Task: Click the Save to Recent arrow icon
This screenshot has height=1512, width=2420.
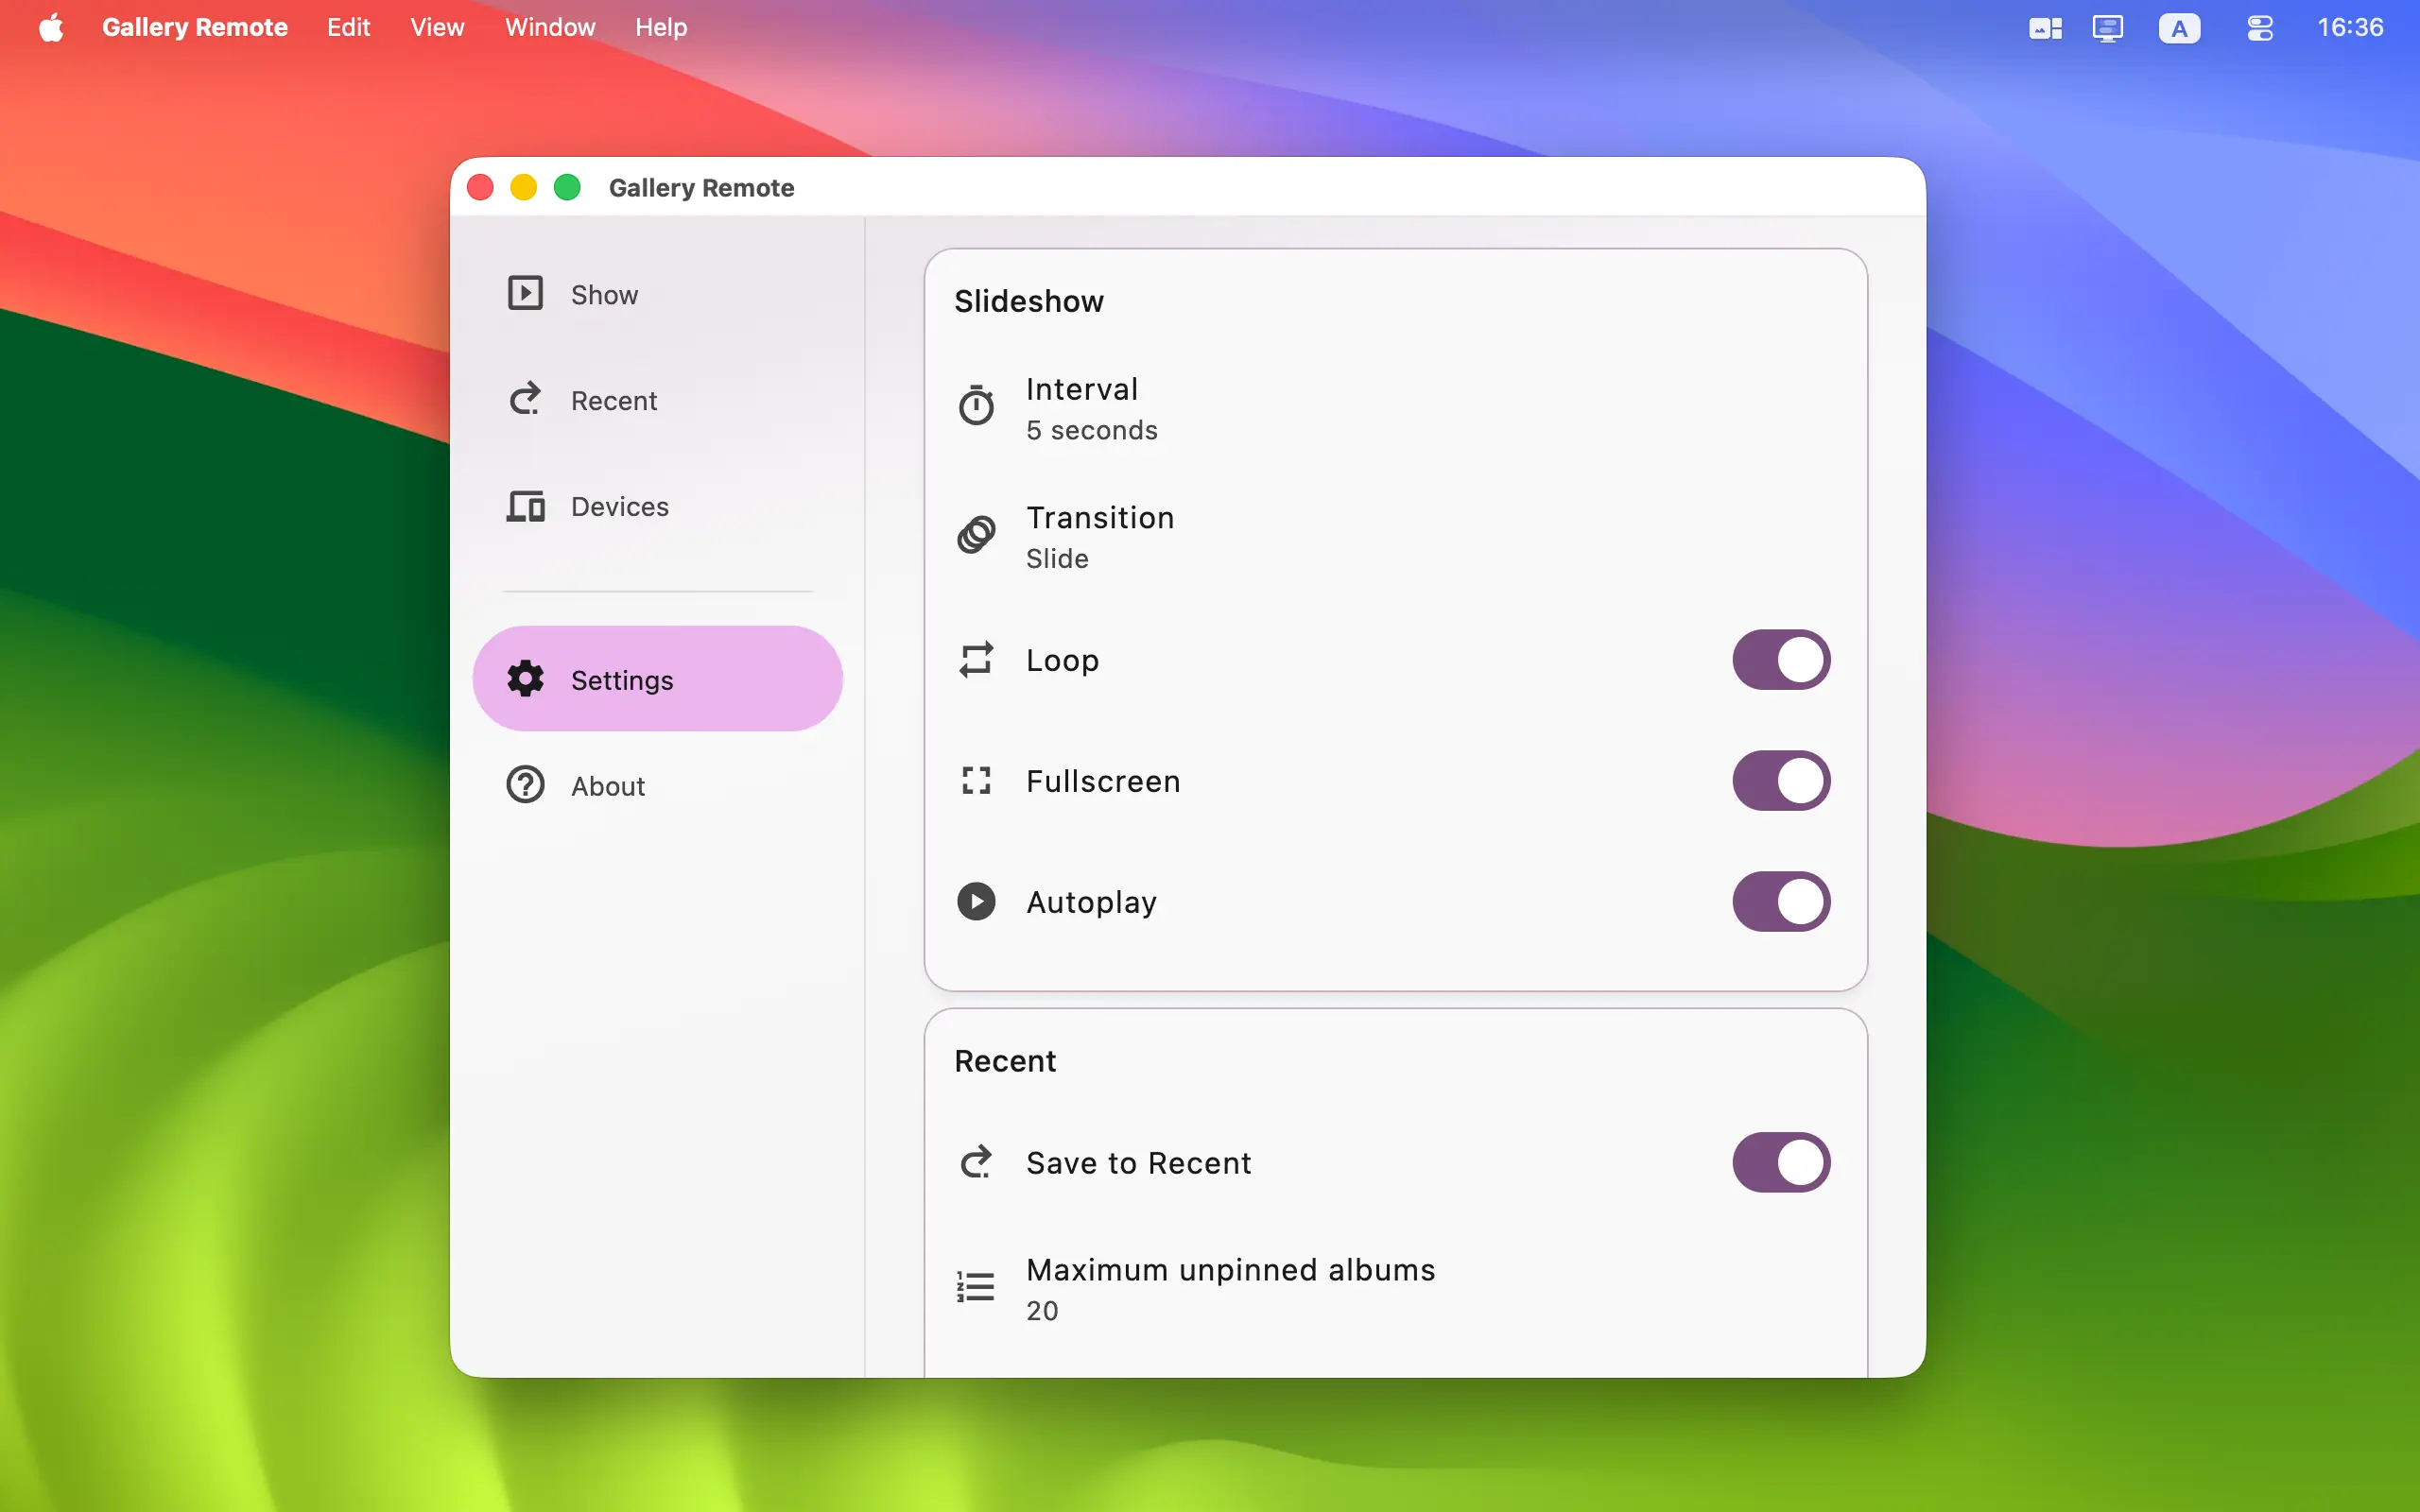Action: pyautogui.click(x=976, y=1161)
